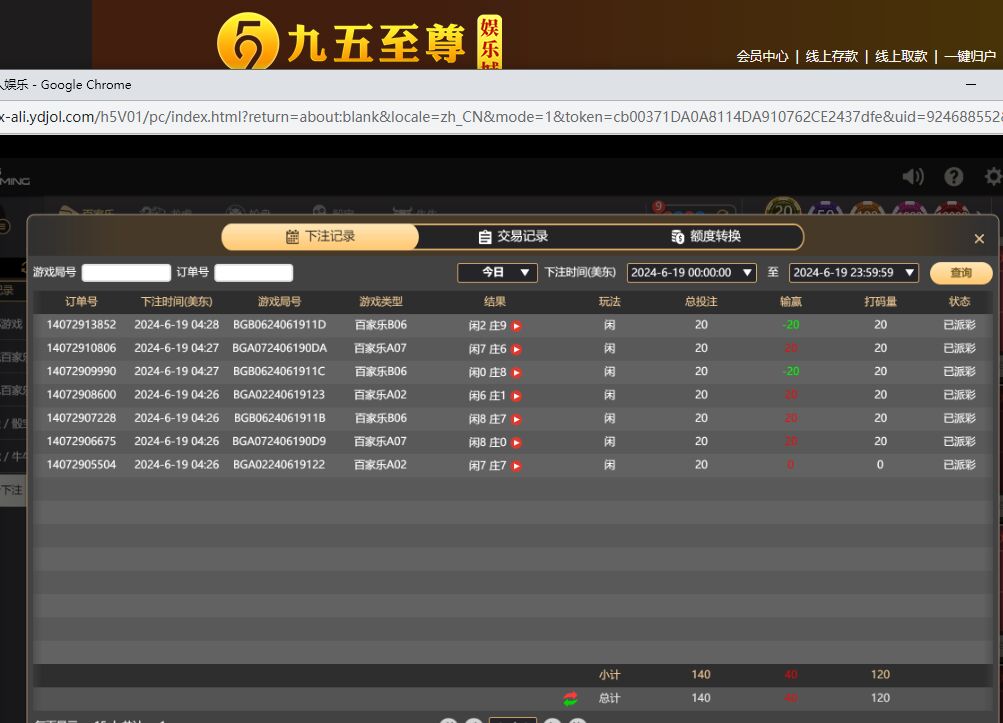Expand the 今日 date range dropdown

coord(497,272)
